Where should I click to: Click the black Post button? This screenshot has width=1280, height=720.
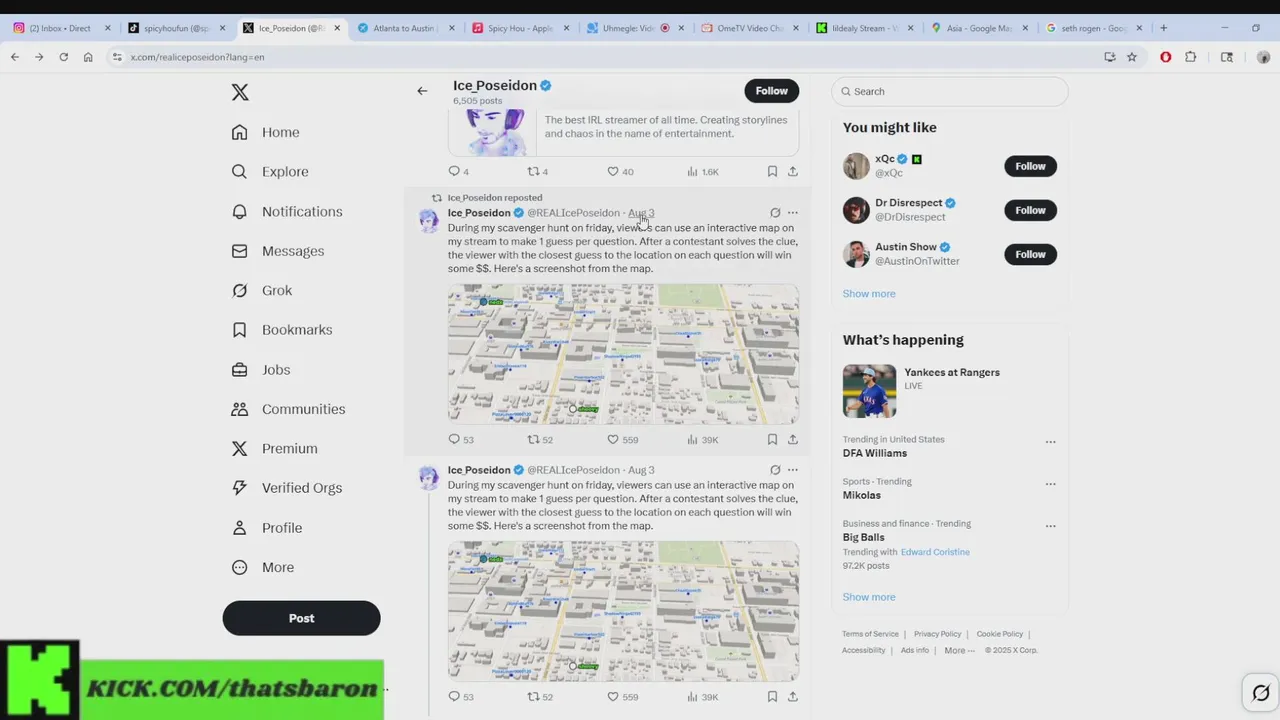coord(301,618)
